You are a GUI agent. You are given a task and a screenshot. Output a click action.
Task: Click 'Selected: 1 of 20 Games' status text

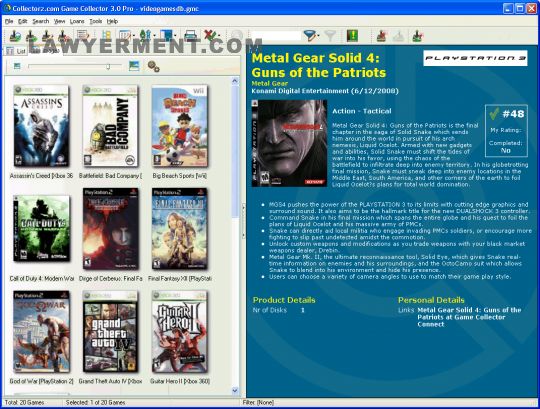pos(95,402)
